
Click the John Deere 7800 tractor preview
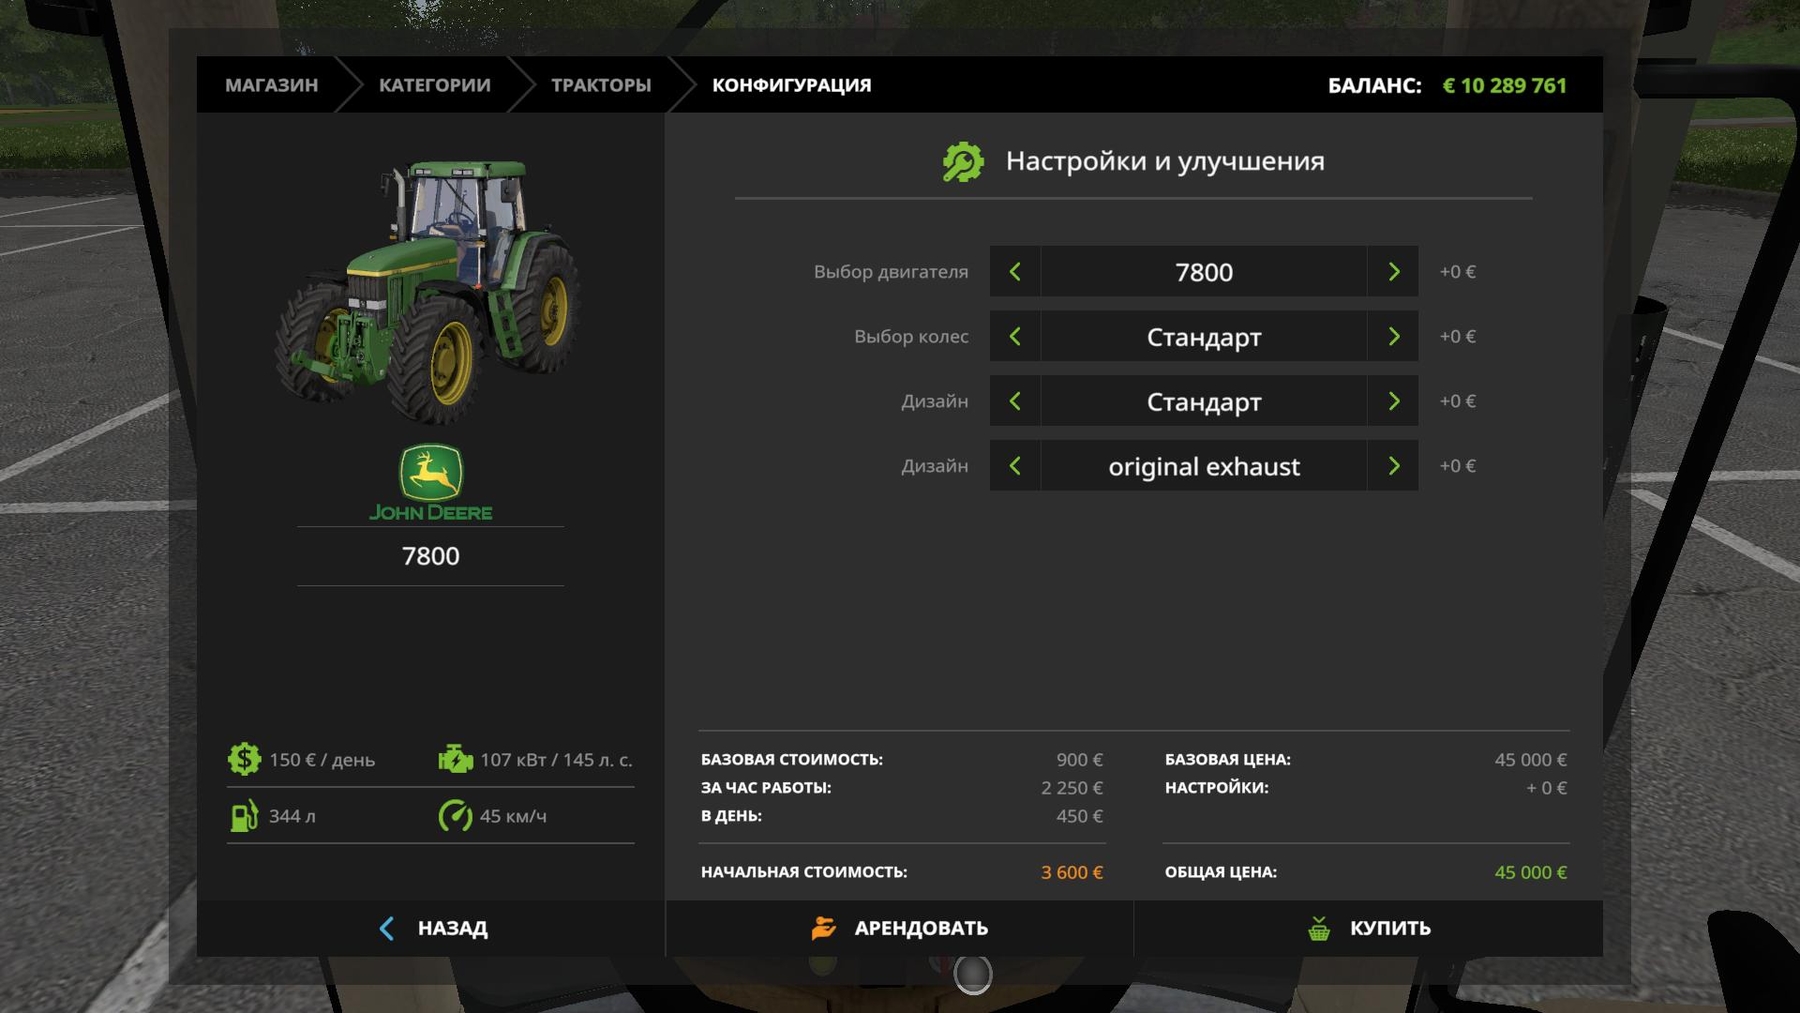click(430, 290)
